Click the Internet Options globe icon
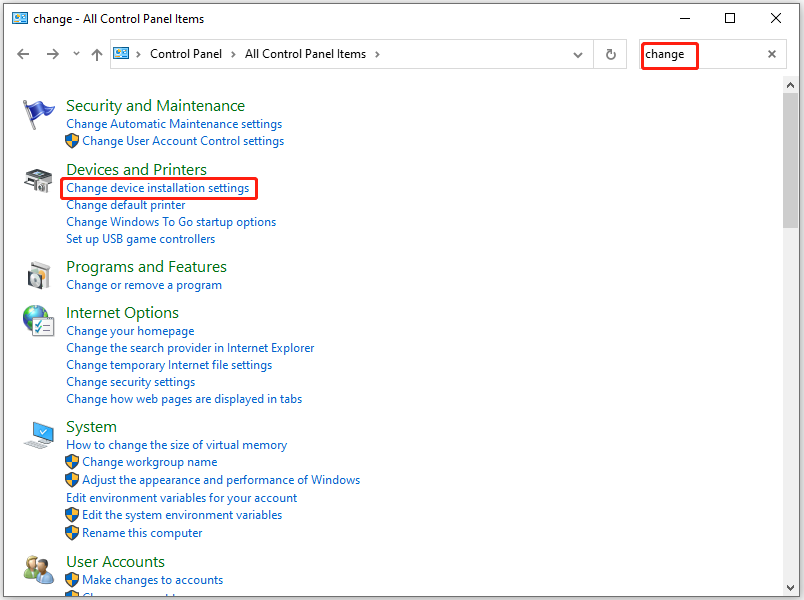The width and height of the screenshot is (804, 600). tap(38, 321)
